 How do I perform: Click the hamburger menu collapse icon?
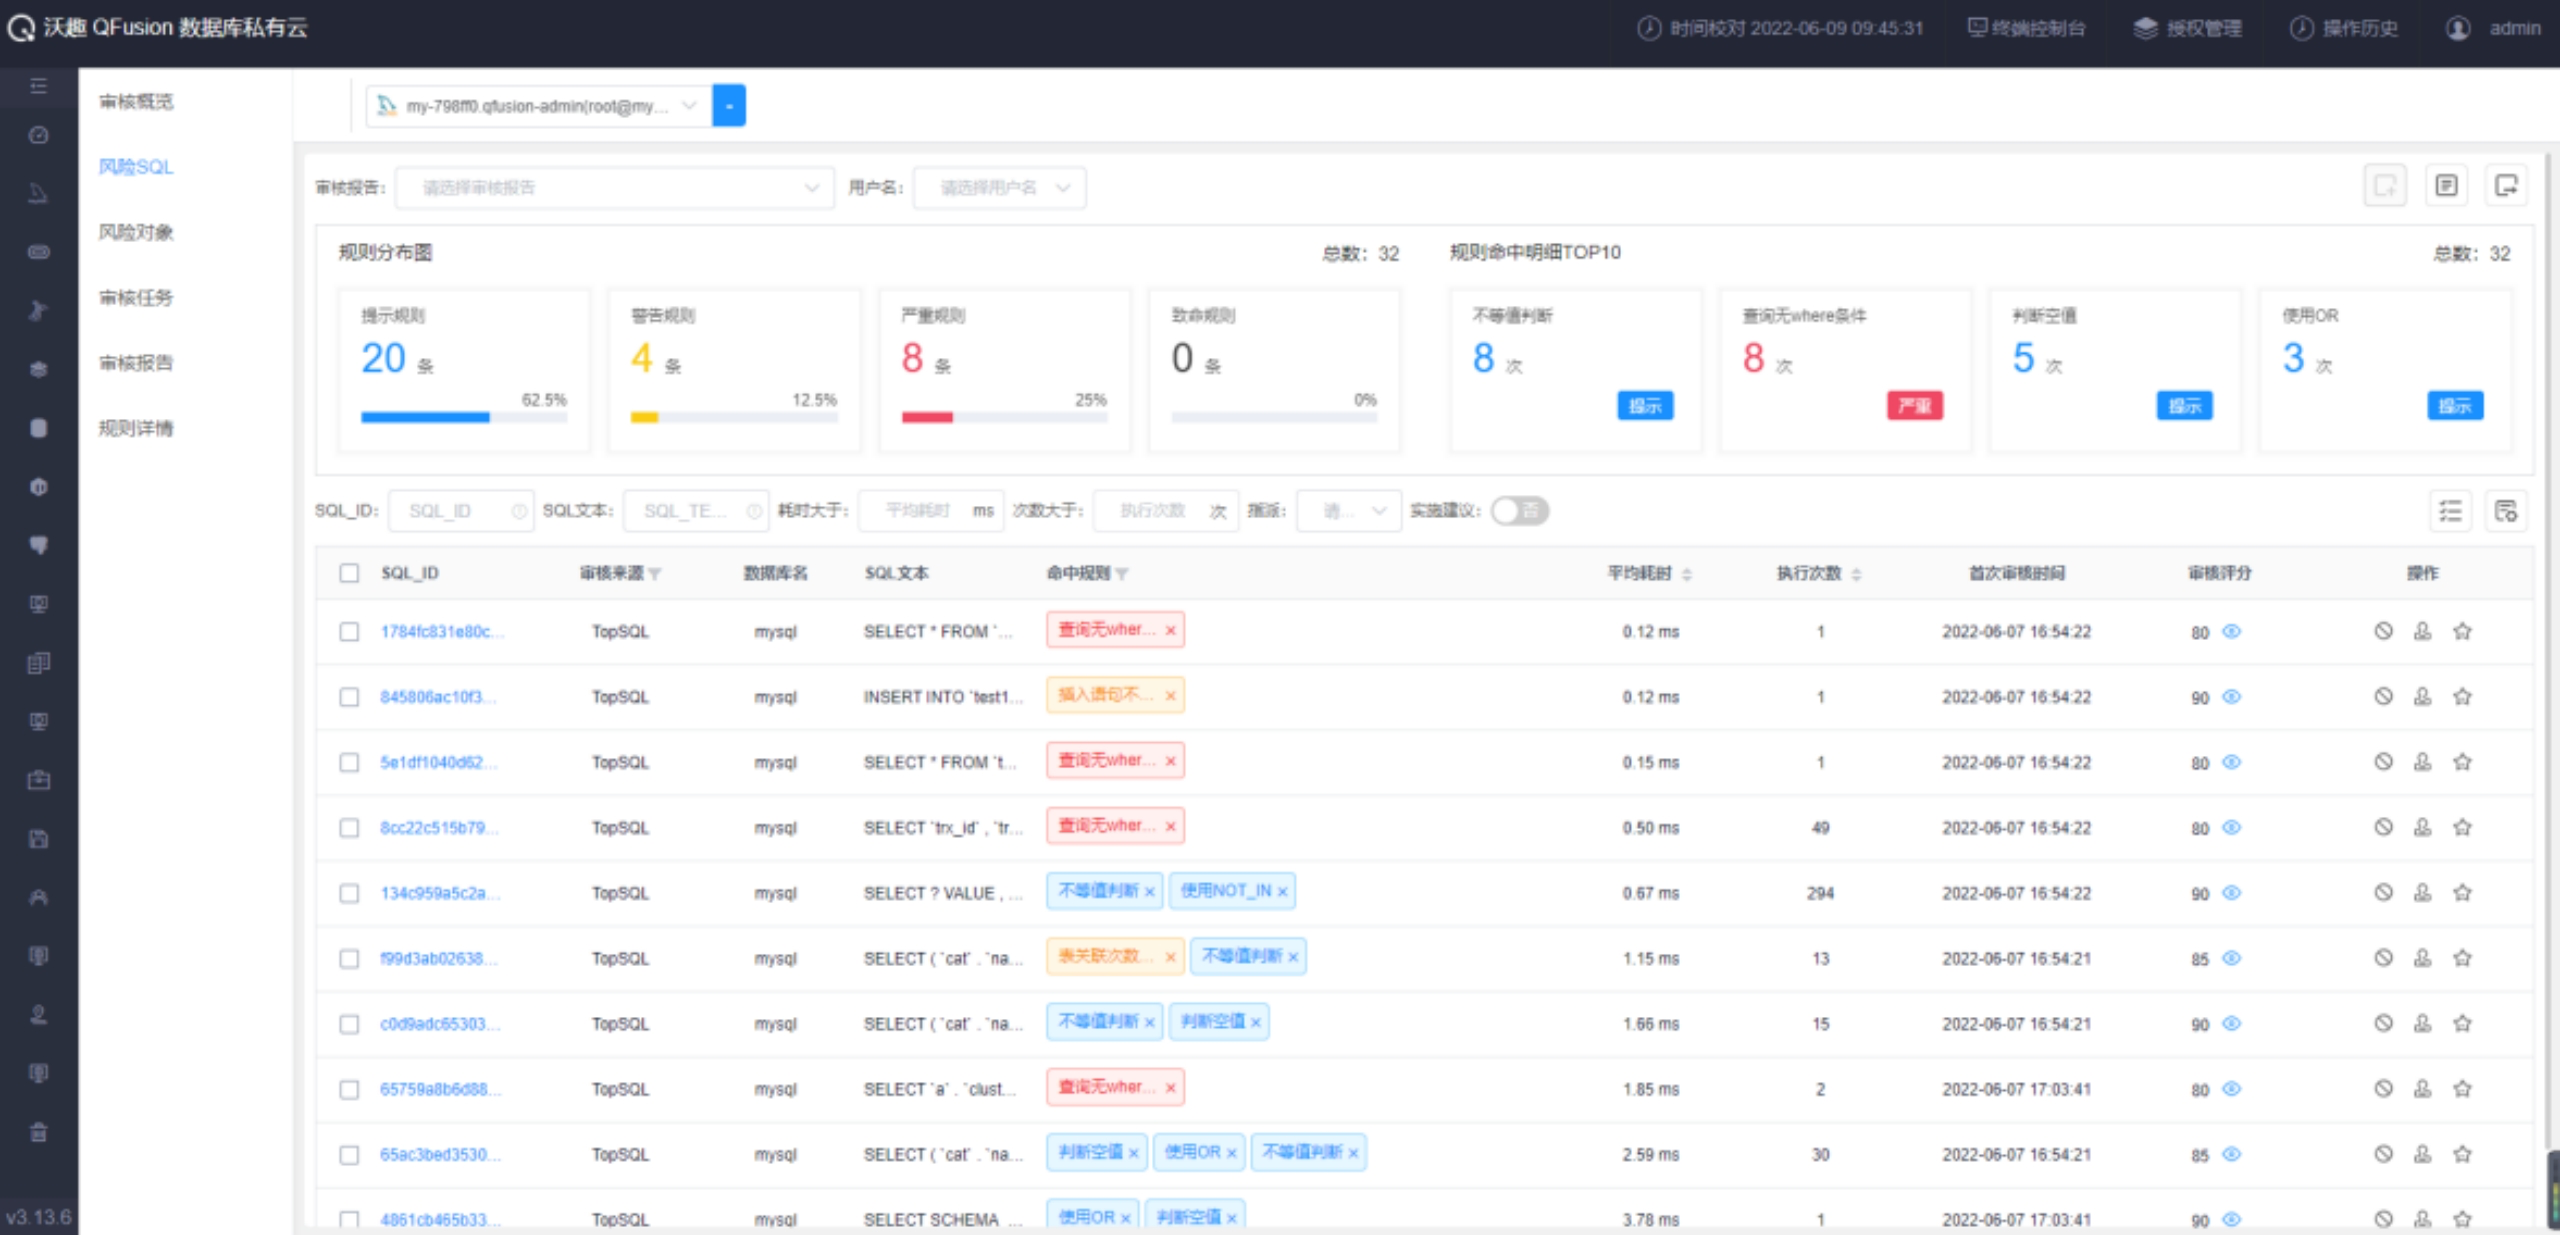pyautogui.click(x=38, y=86)
